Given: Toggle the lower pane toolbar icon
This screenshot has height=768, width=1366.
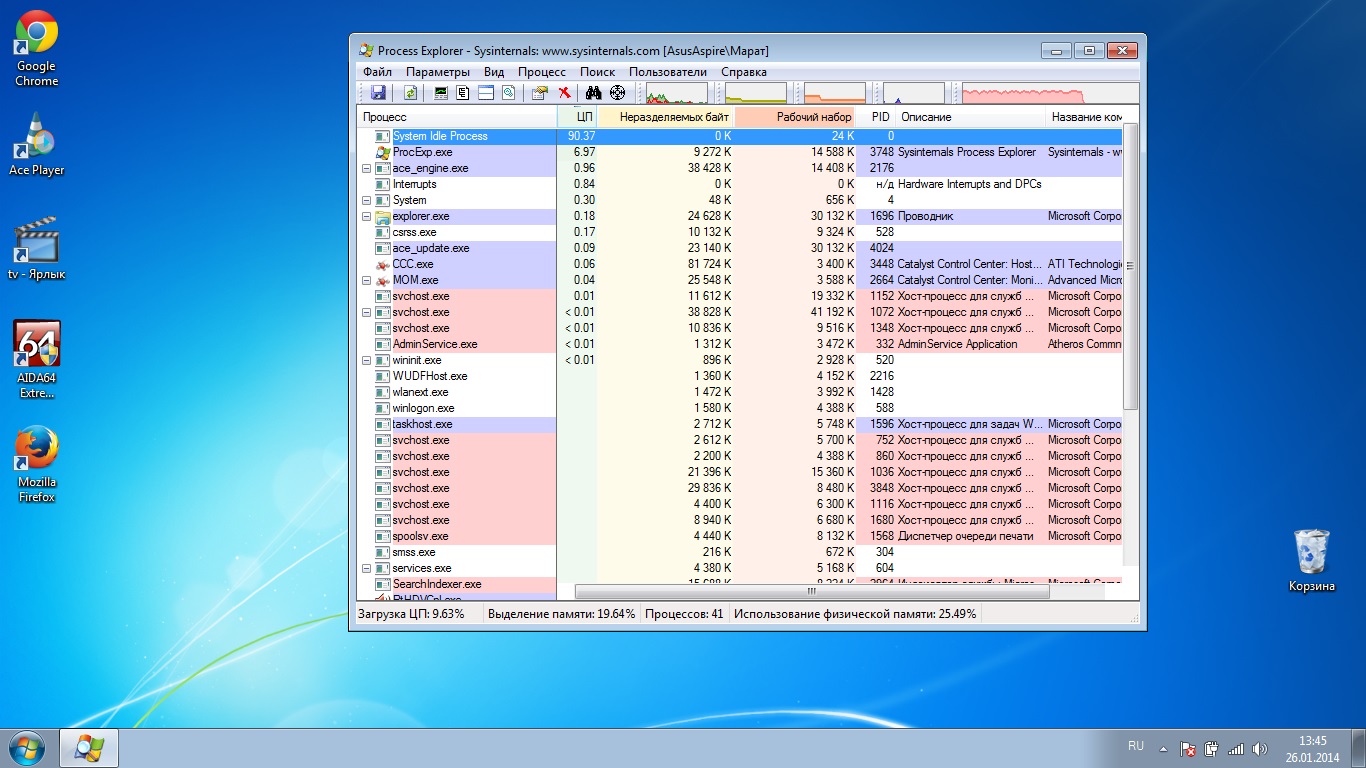Looking at the screenshot, I should 486,93.
